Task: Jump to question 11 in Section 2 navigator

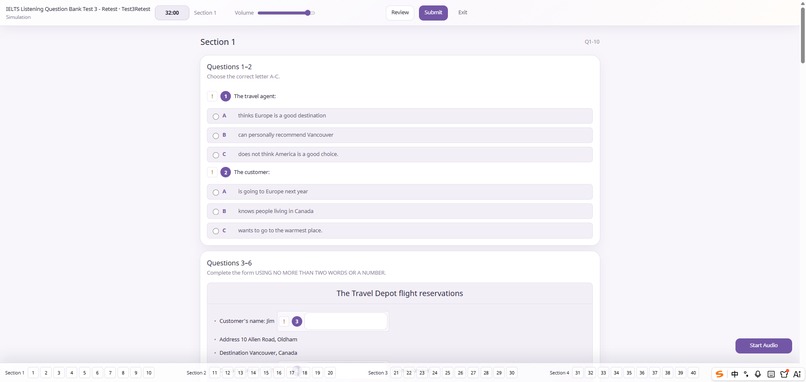Action: [214, 373]
